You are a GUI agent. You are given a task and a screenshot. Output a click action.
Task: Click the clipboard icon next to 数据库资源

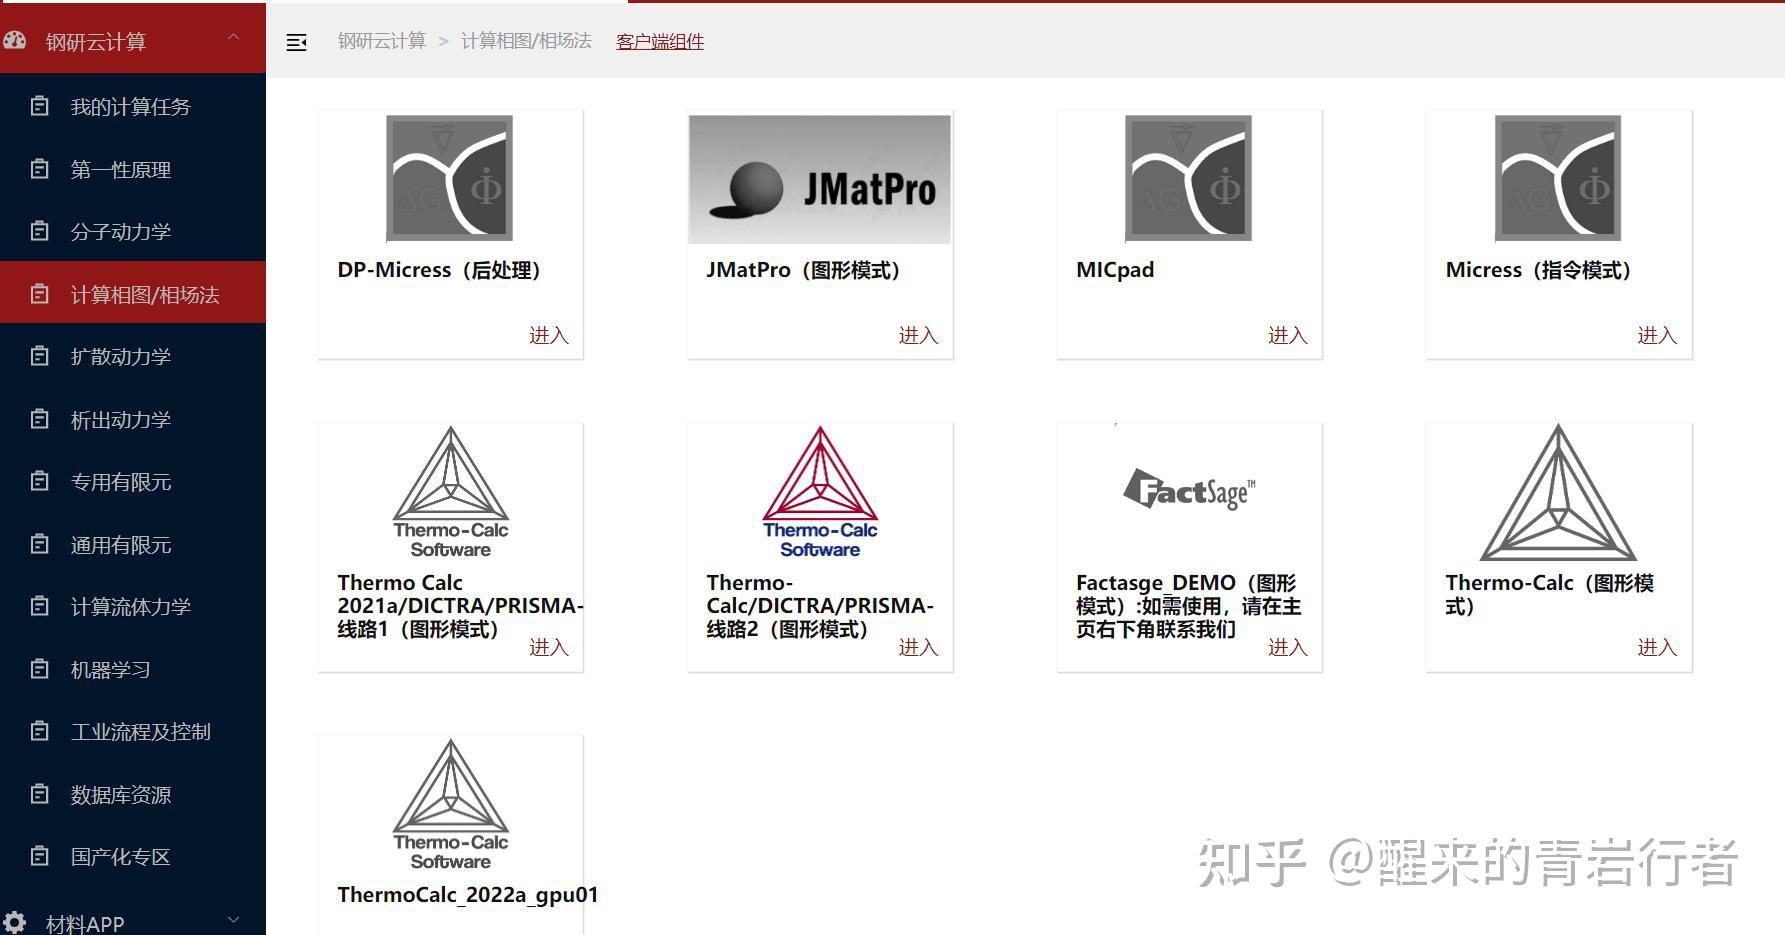pyautogui.click(x=39, y=793)
